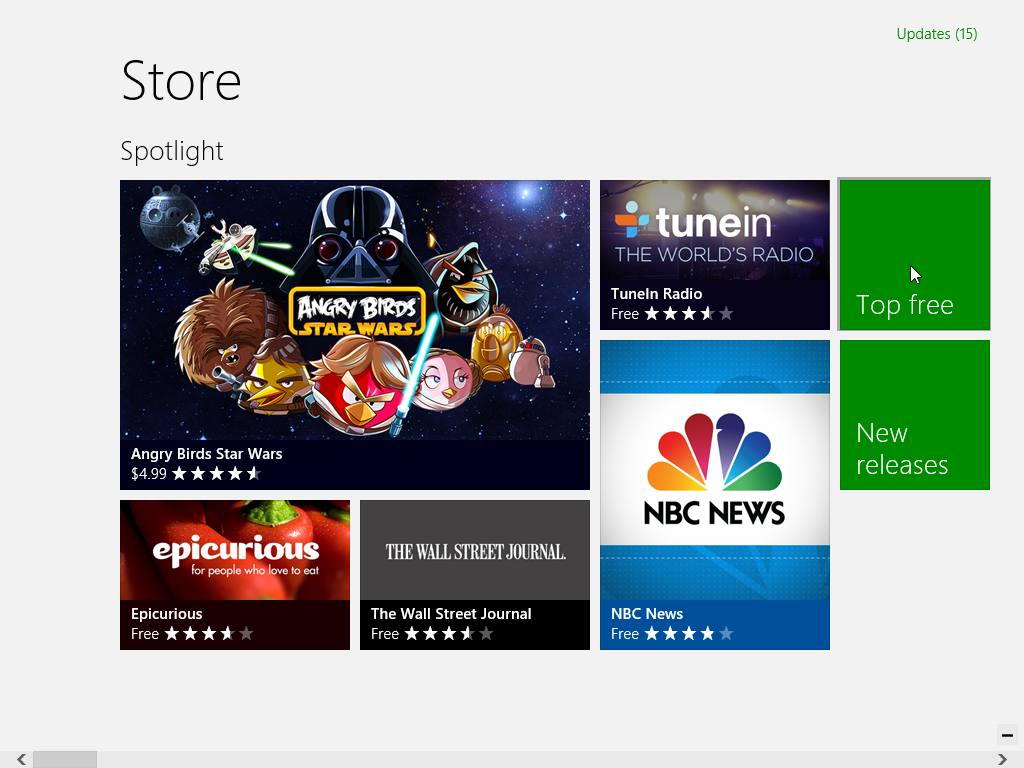
Task: Select the Top free tile
Action: tap(914, 255)
